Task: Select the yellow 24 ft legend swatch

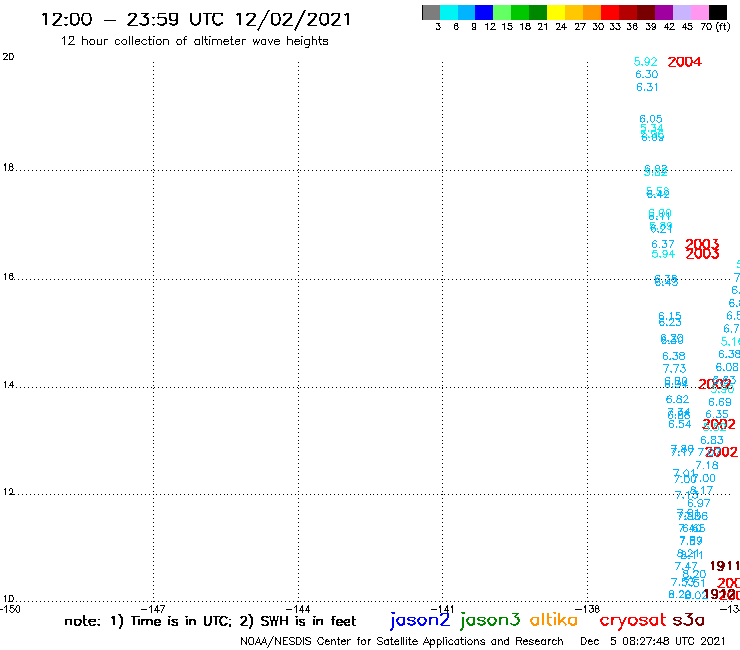Action: coord(556,12)
